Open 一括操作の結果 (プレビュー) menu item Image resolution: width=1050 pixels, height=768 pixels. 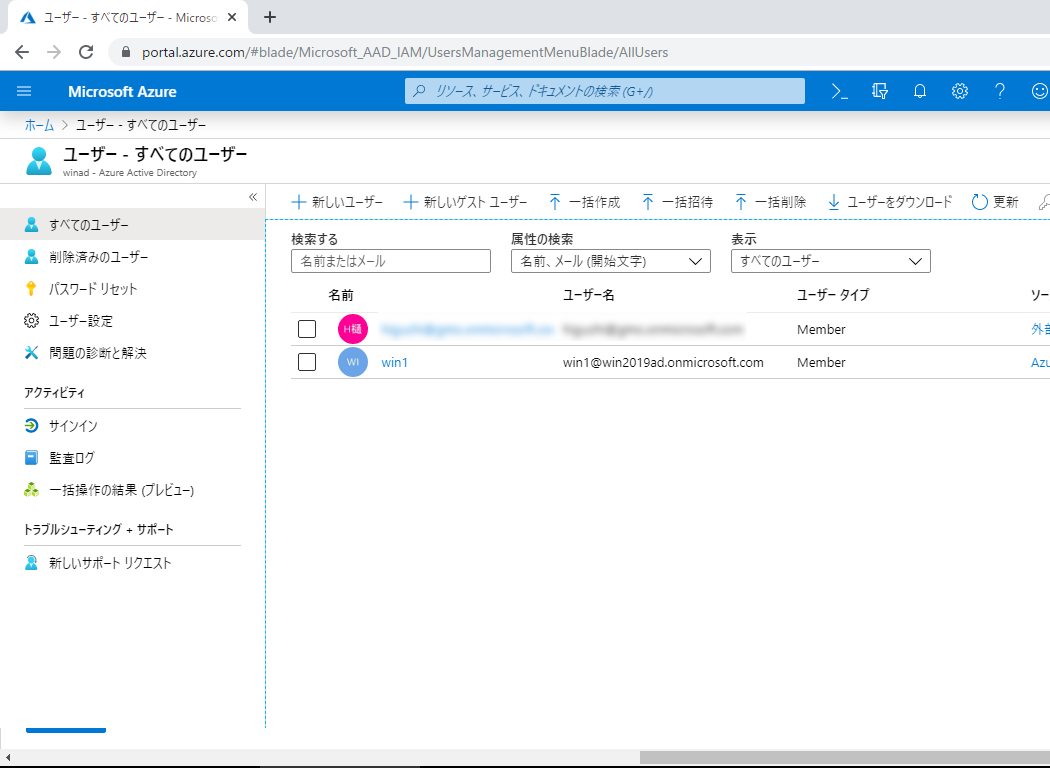133,490
